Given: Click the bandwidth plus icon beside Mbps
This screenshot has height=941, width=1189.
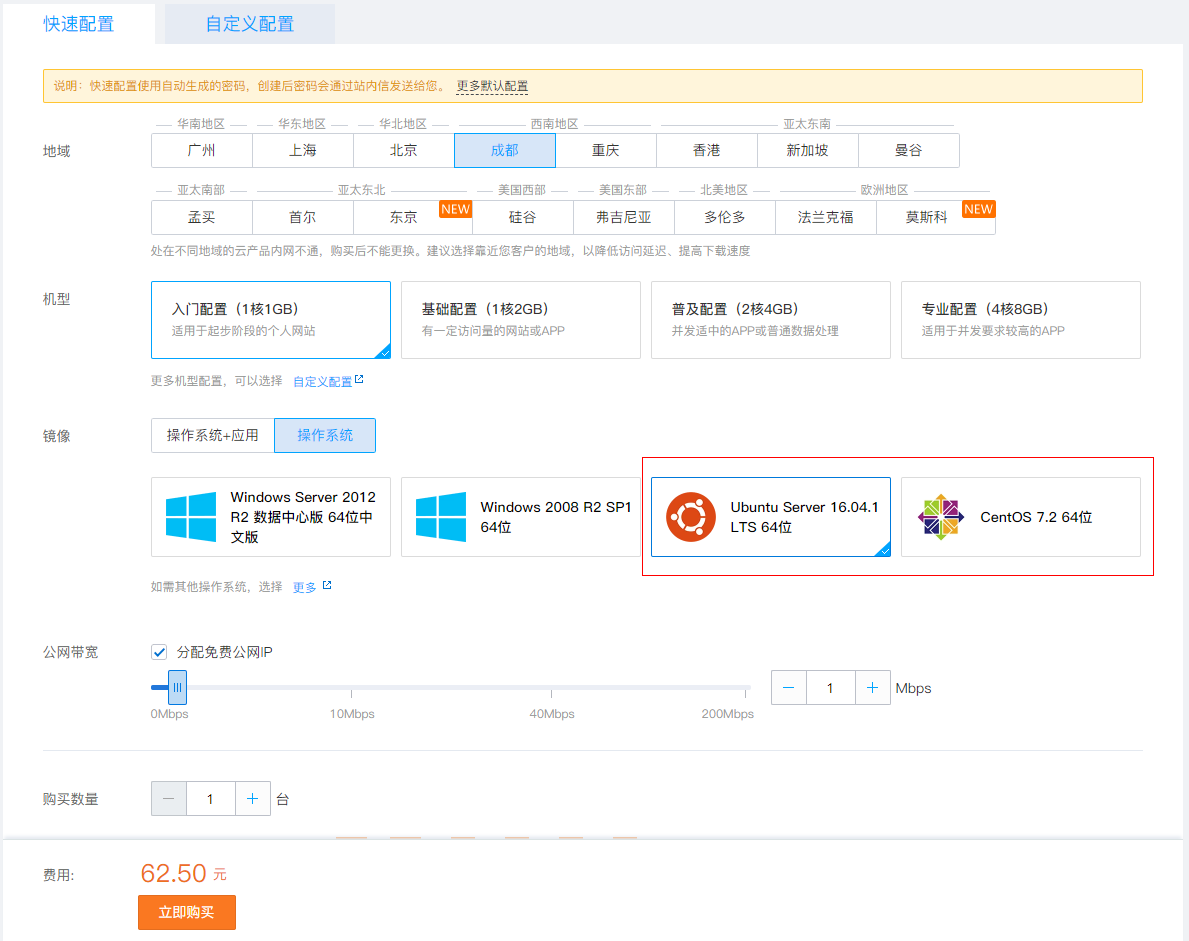Looking at the screenshot, I should (x=872, y=688).
